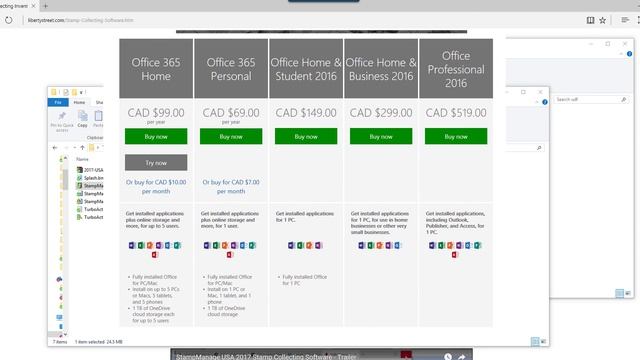Click the Try now button
The height and width of the screenshot is (360, 640).
pyautogui.click(x=156, y=162)
